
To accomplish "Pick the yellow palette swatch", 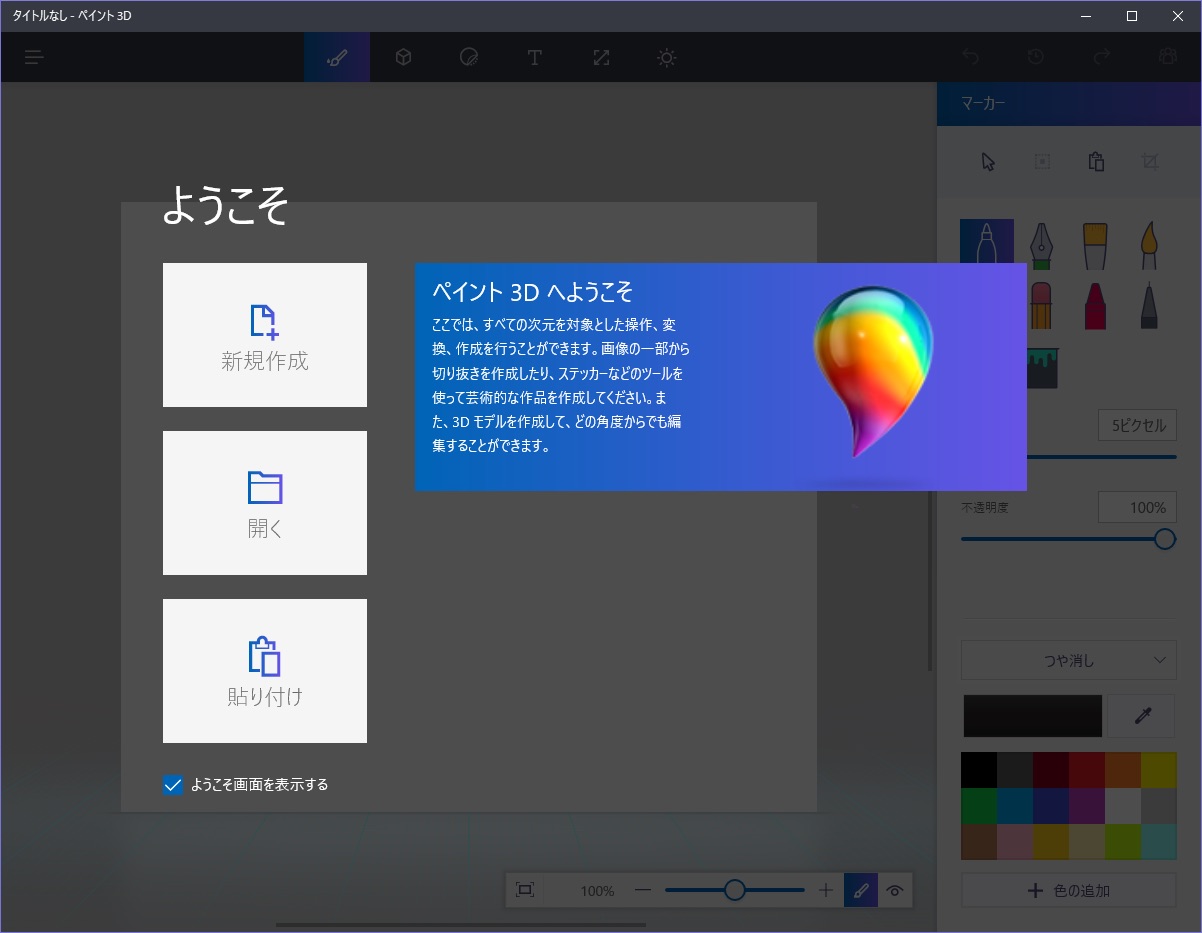I will click(x=1158, y=770).
